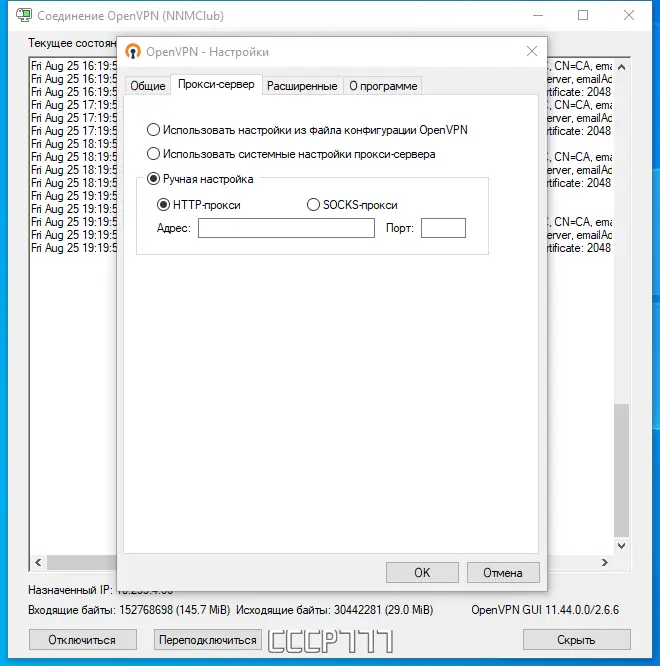
Task: Open the О программе tab
Action: 383,86
